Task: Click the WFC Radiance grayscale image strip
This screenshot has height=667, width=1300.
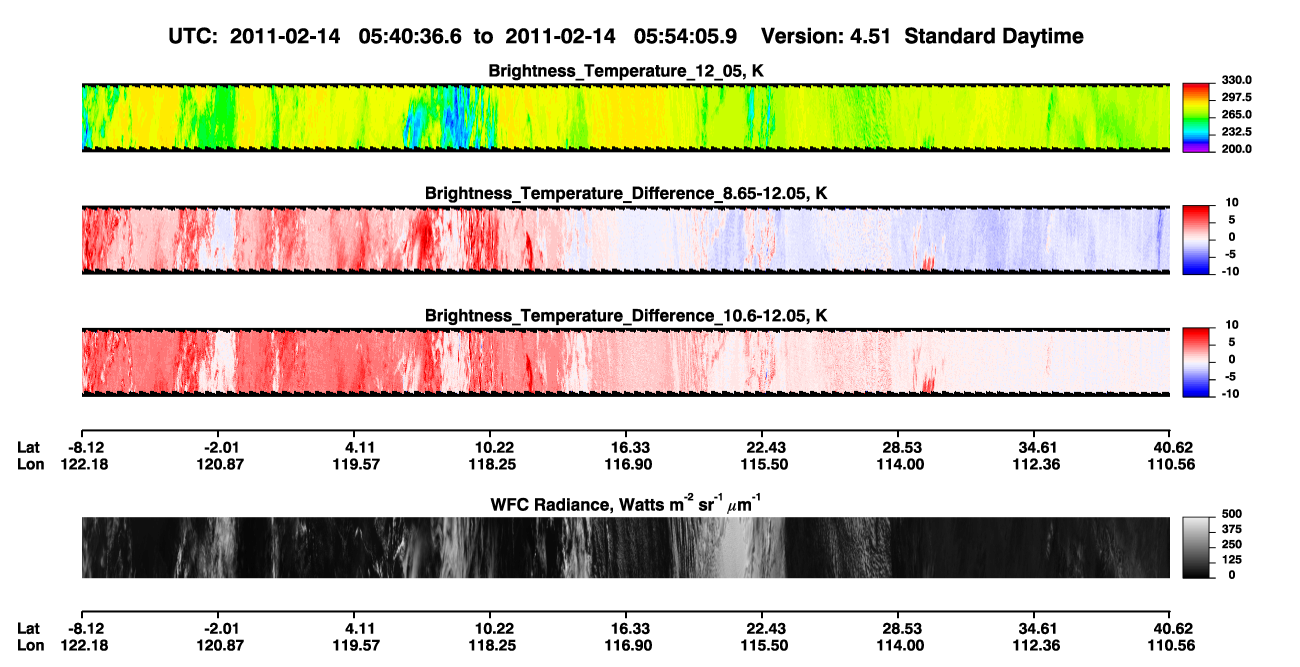Action: click(x=626, y=547)
